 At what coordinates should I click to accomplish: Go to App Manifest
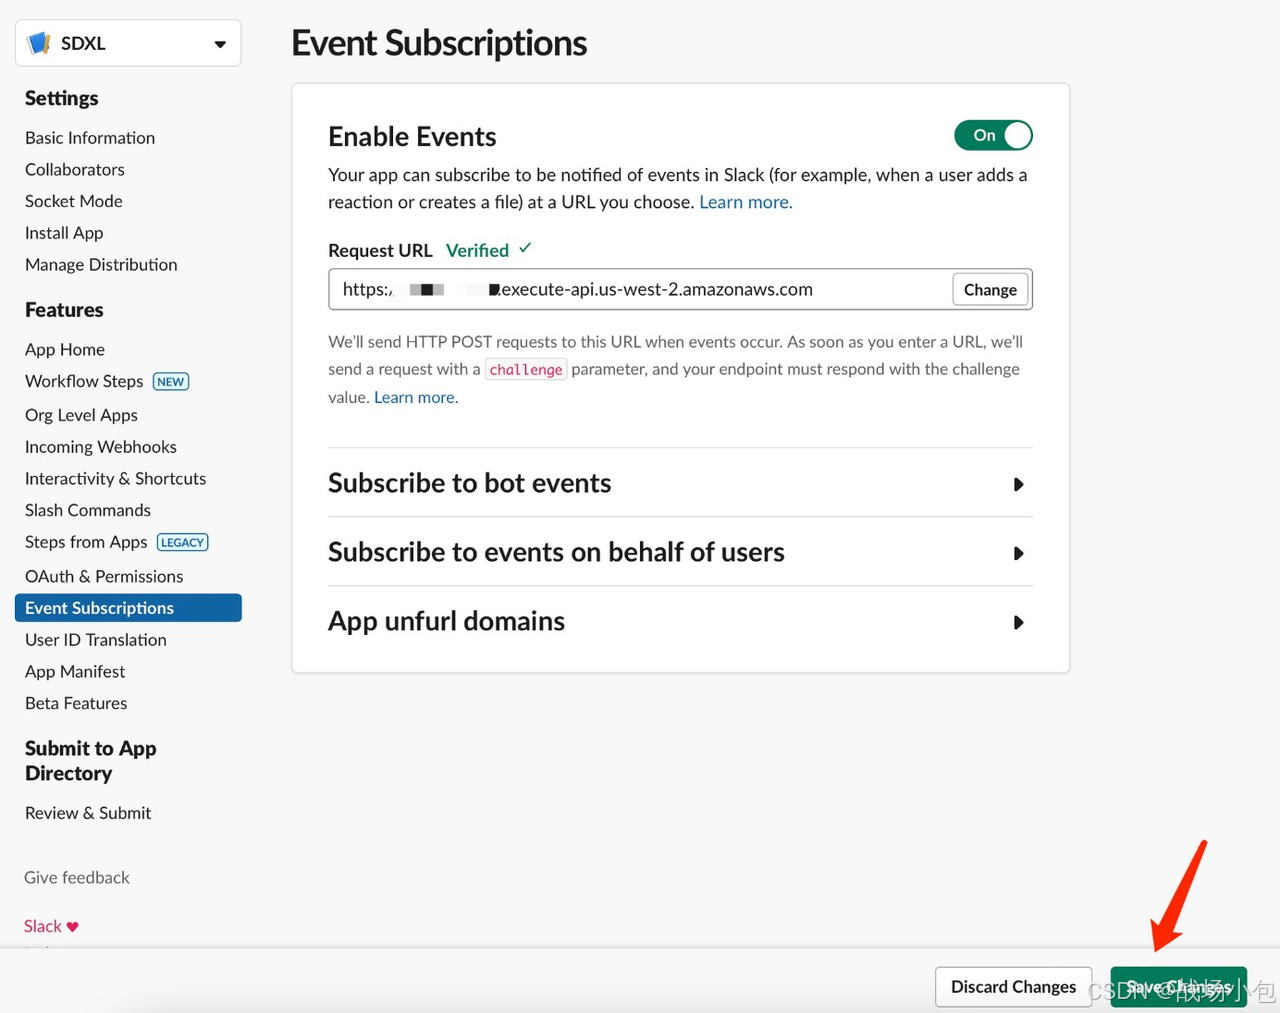point(75,672)
